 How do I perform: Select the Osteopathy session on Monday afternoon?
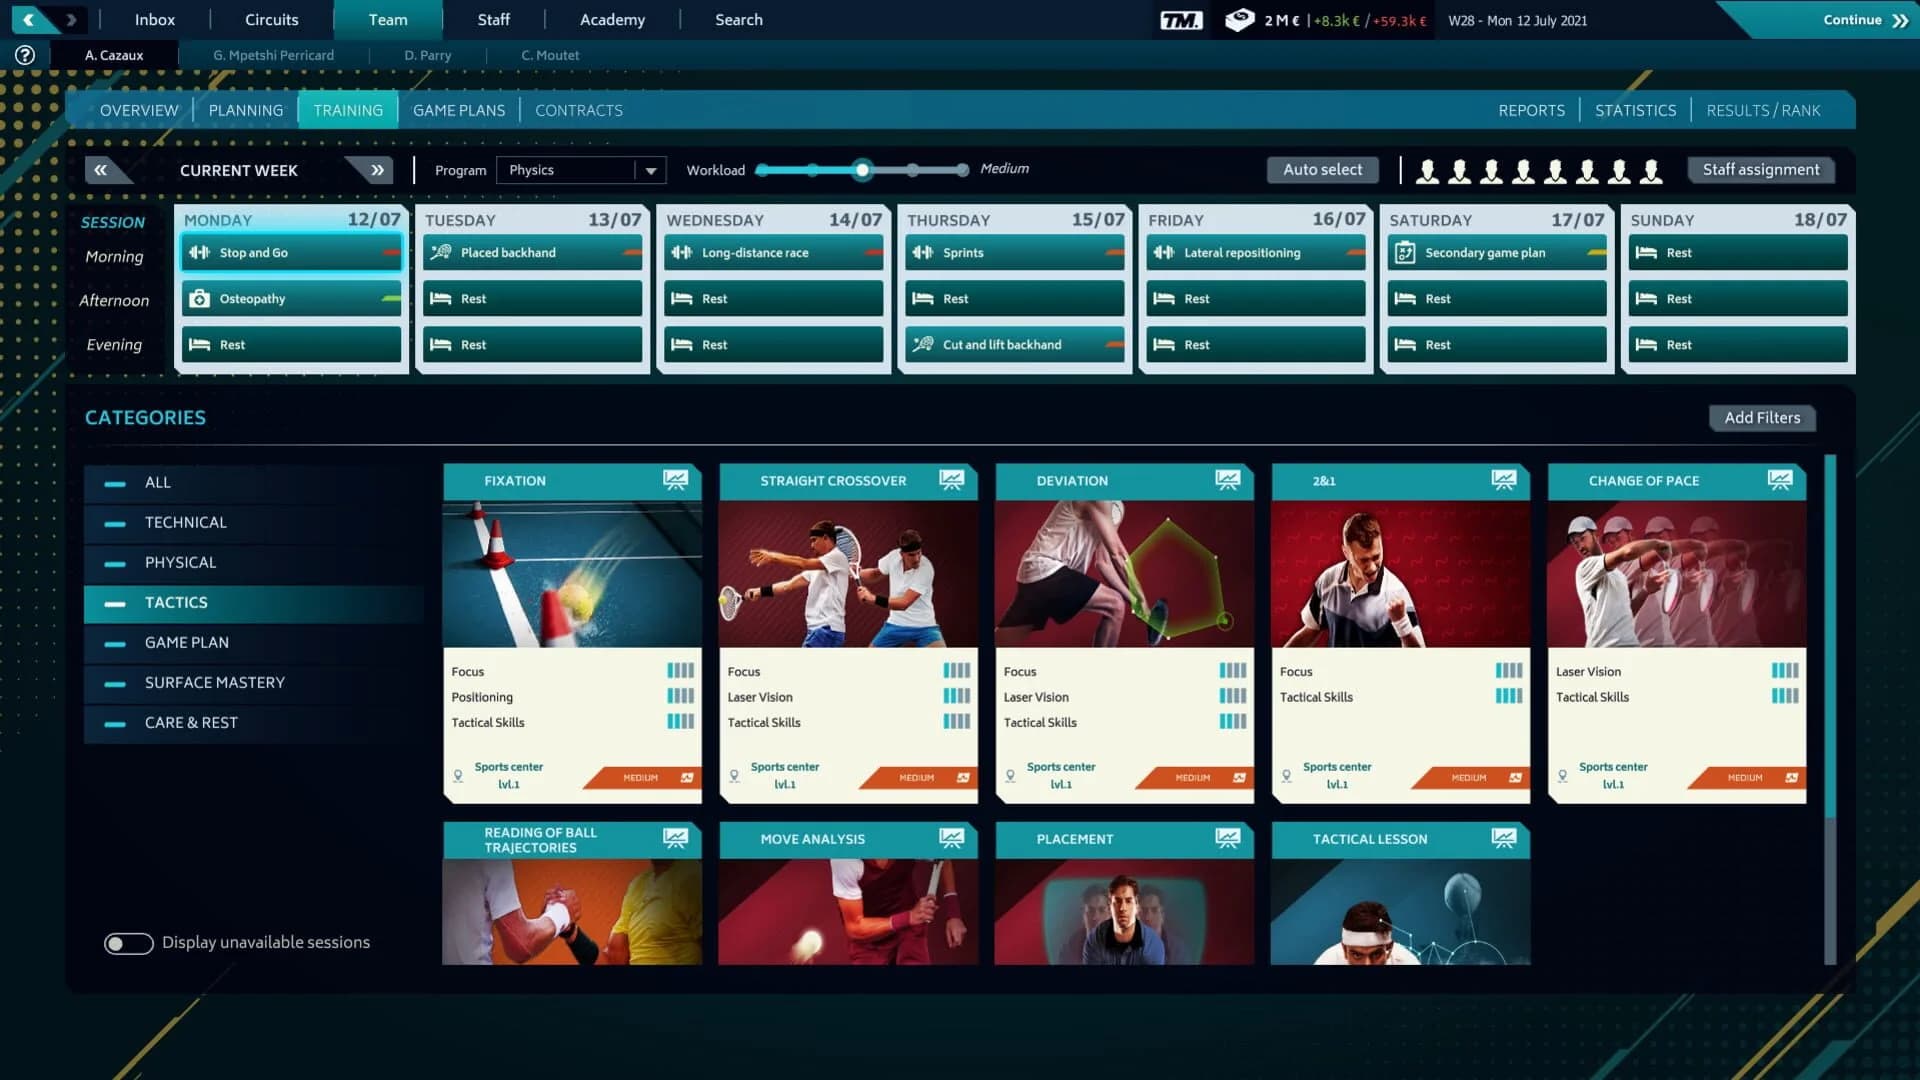click(x=291, y=298)
